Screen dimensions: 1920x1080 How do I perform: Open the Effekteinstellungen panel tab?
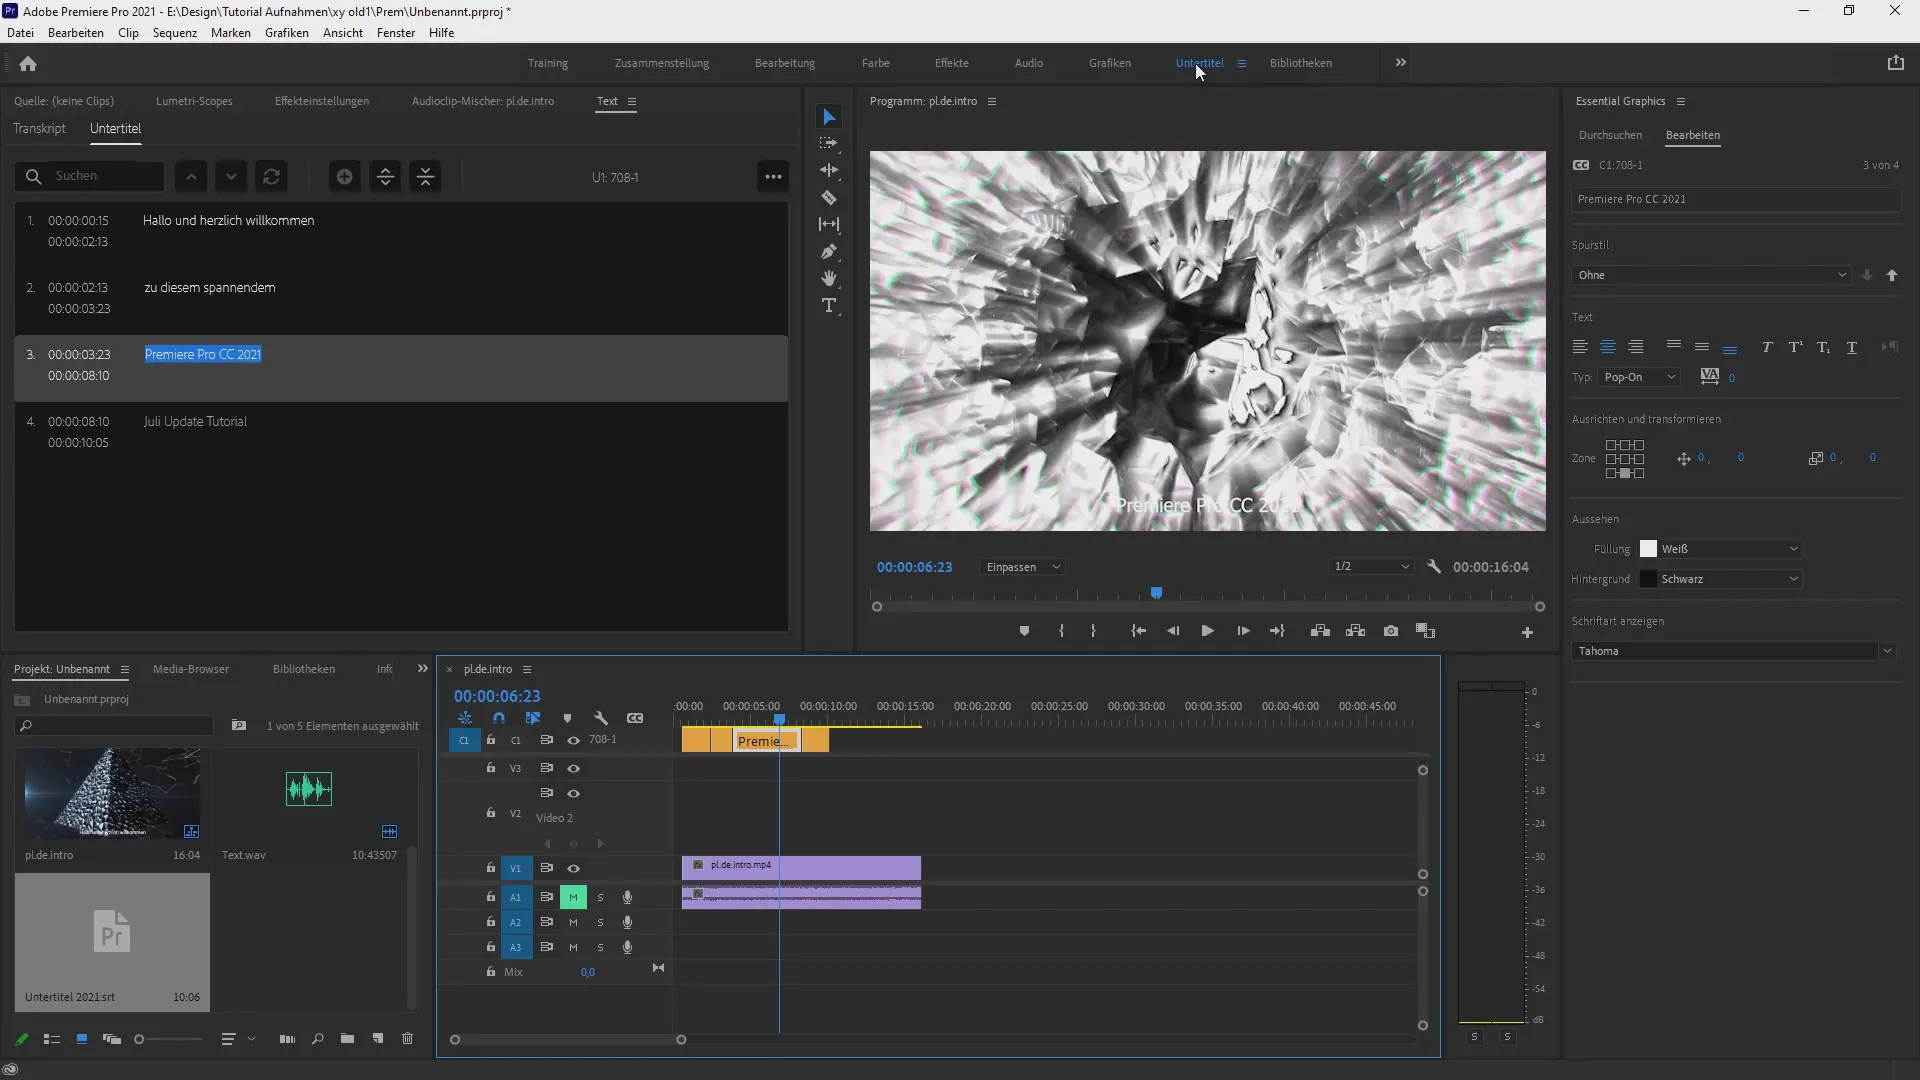pyautogui.click(x=322, y=101)
